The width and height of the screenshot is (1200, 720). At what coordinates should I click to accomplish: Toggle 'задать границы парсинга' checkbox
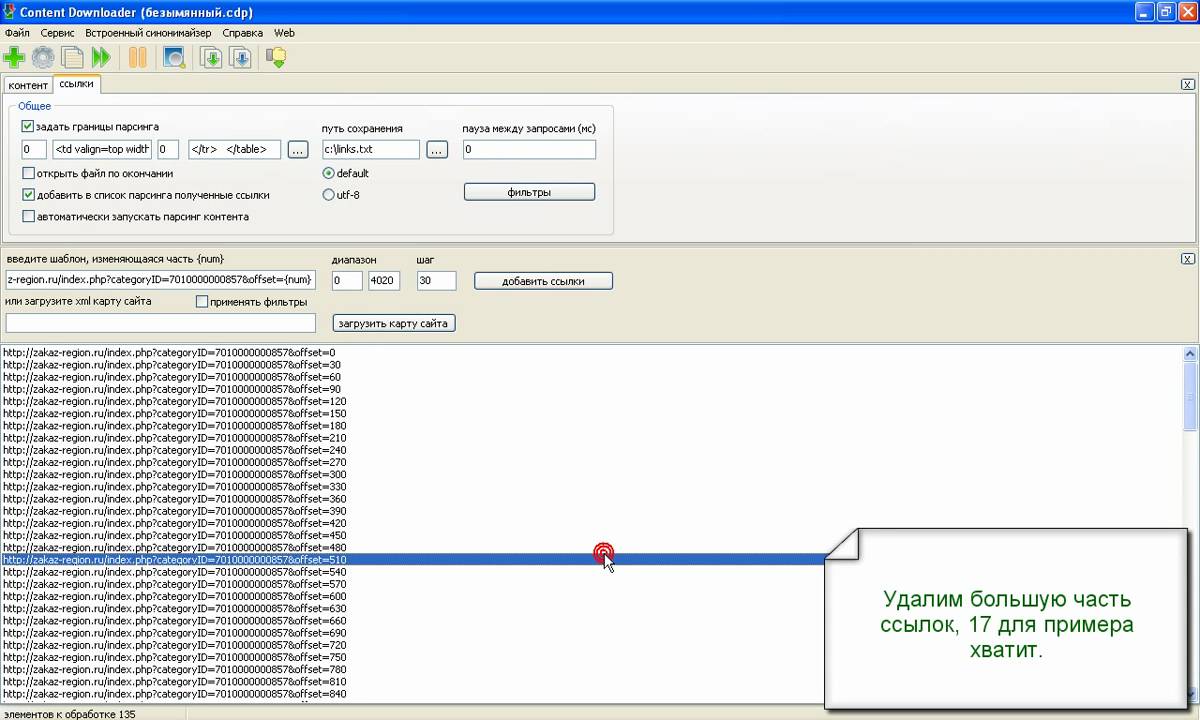[28, 127]
